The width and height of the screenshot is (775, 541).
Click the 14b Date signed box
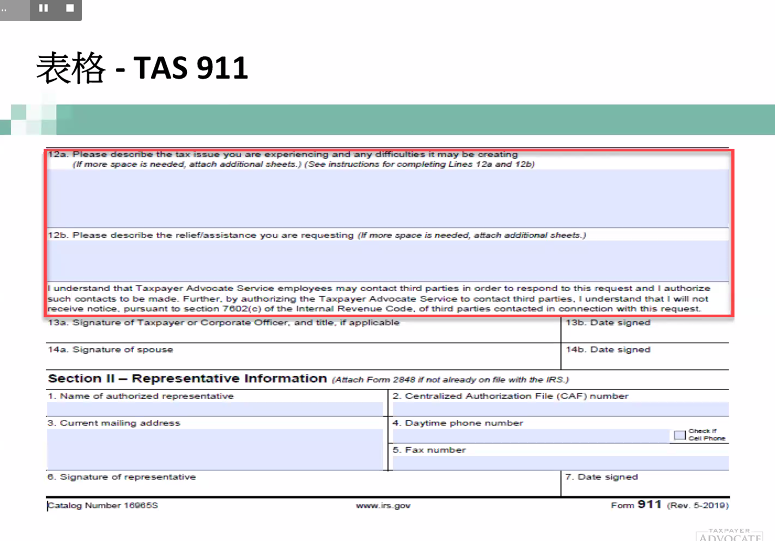pos(645,357)
